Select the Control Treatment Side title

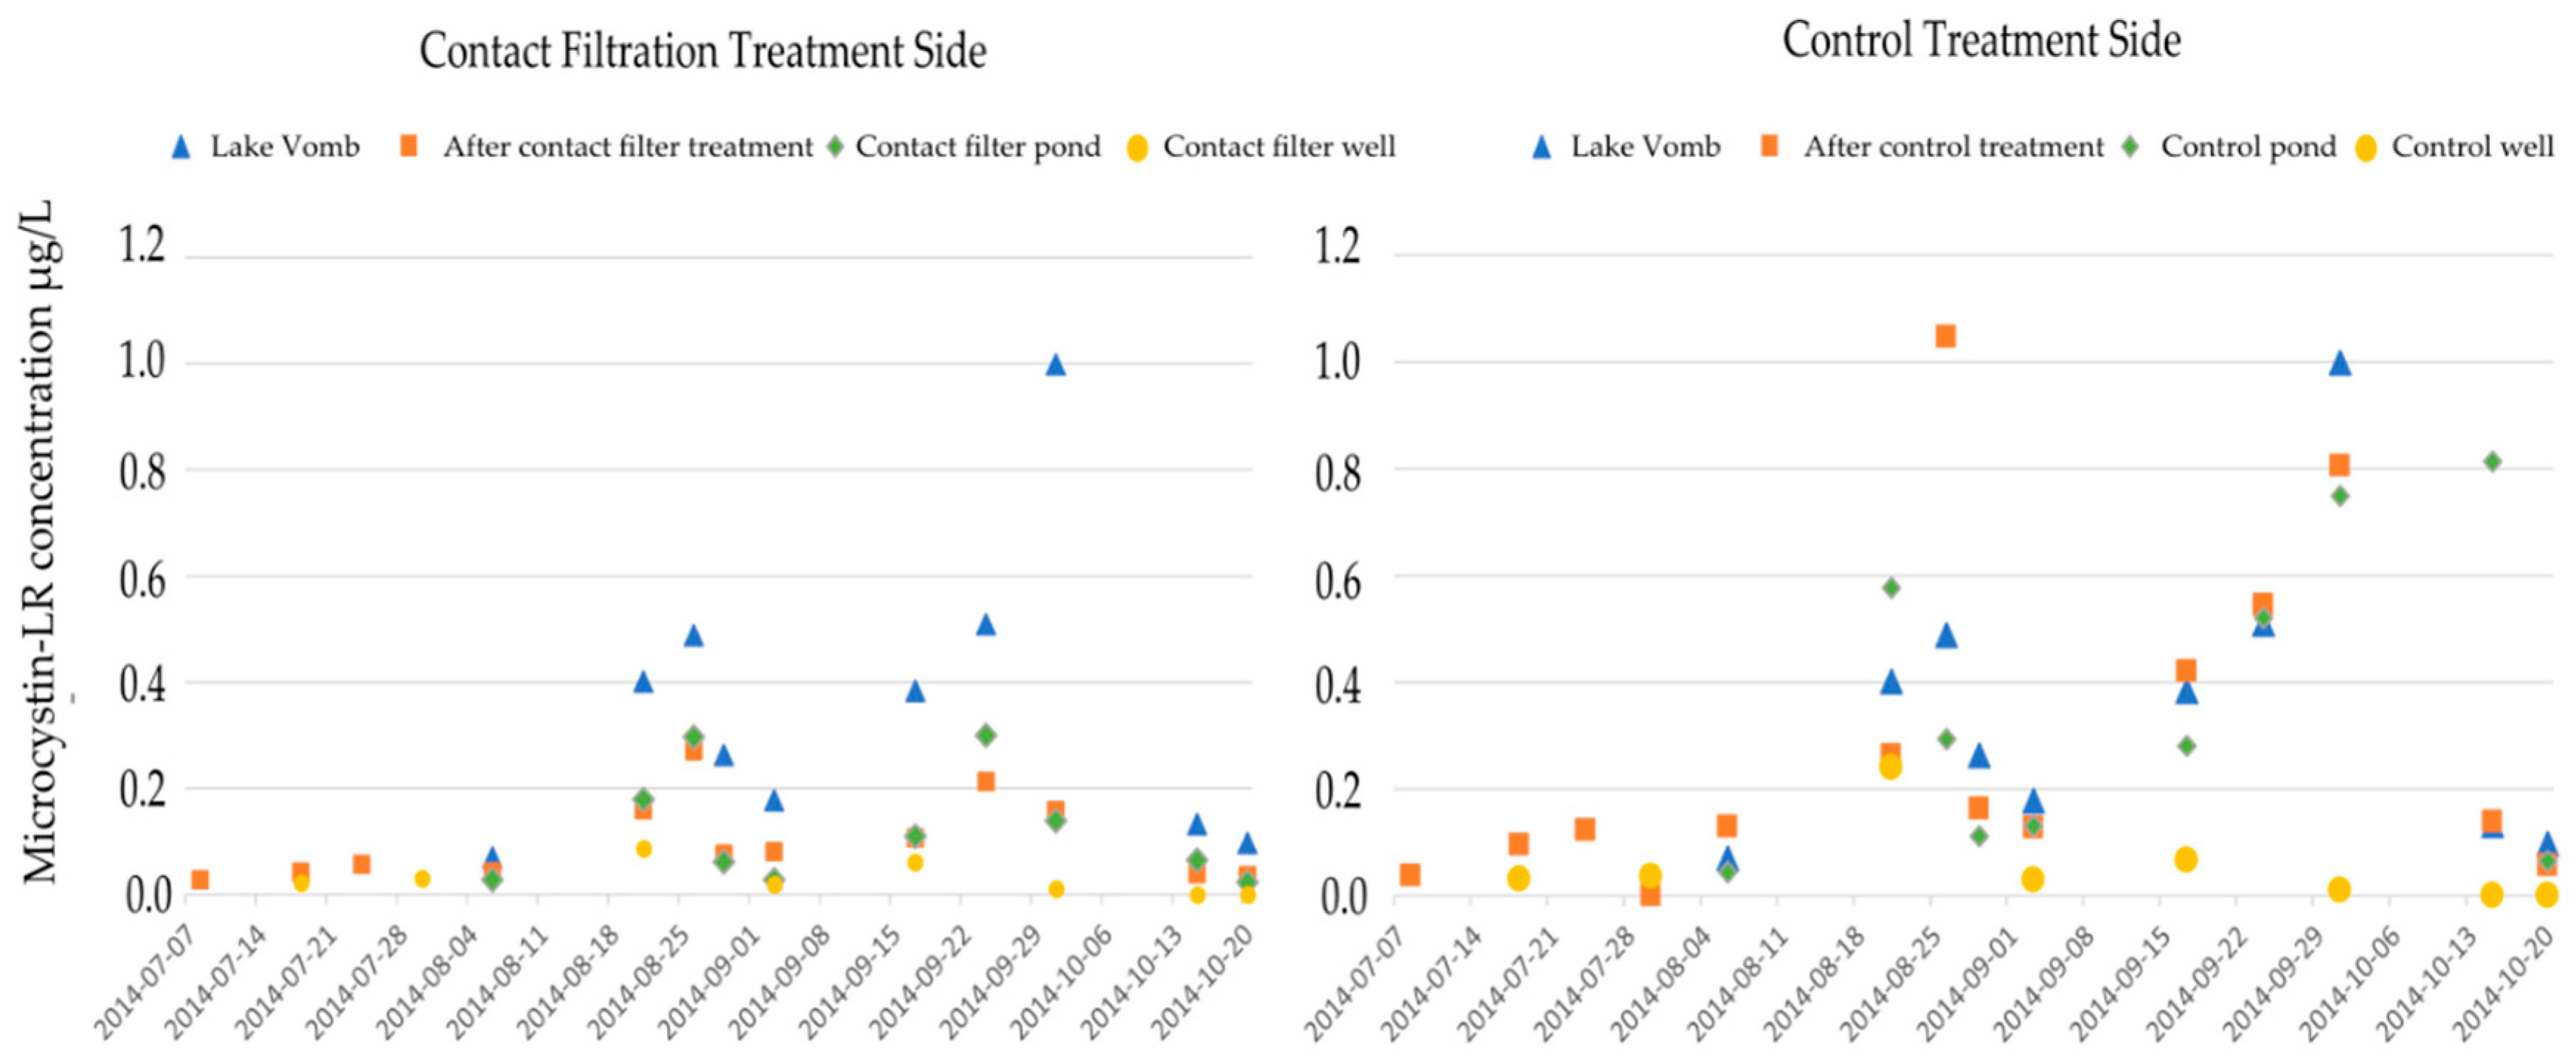coord(1981,41)
